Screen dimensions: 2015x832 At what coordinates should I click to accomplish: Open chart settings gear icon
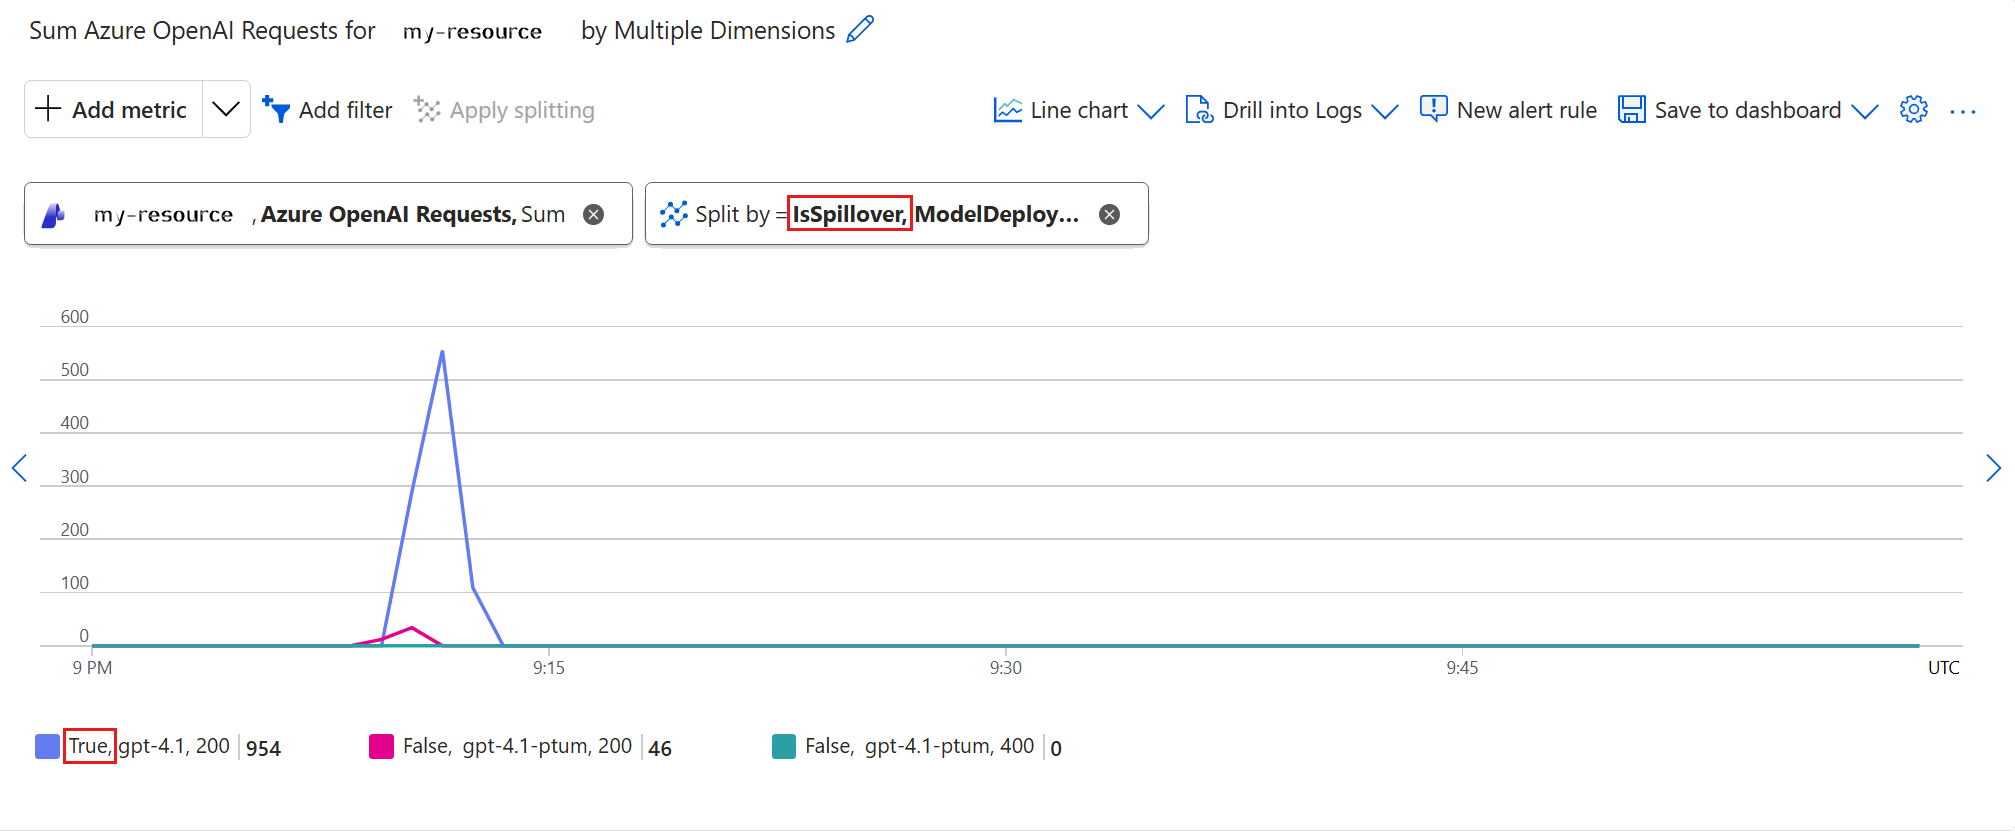pos(1914,109)
